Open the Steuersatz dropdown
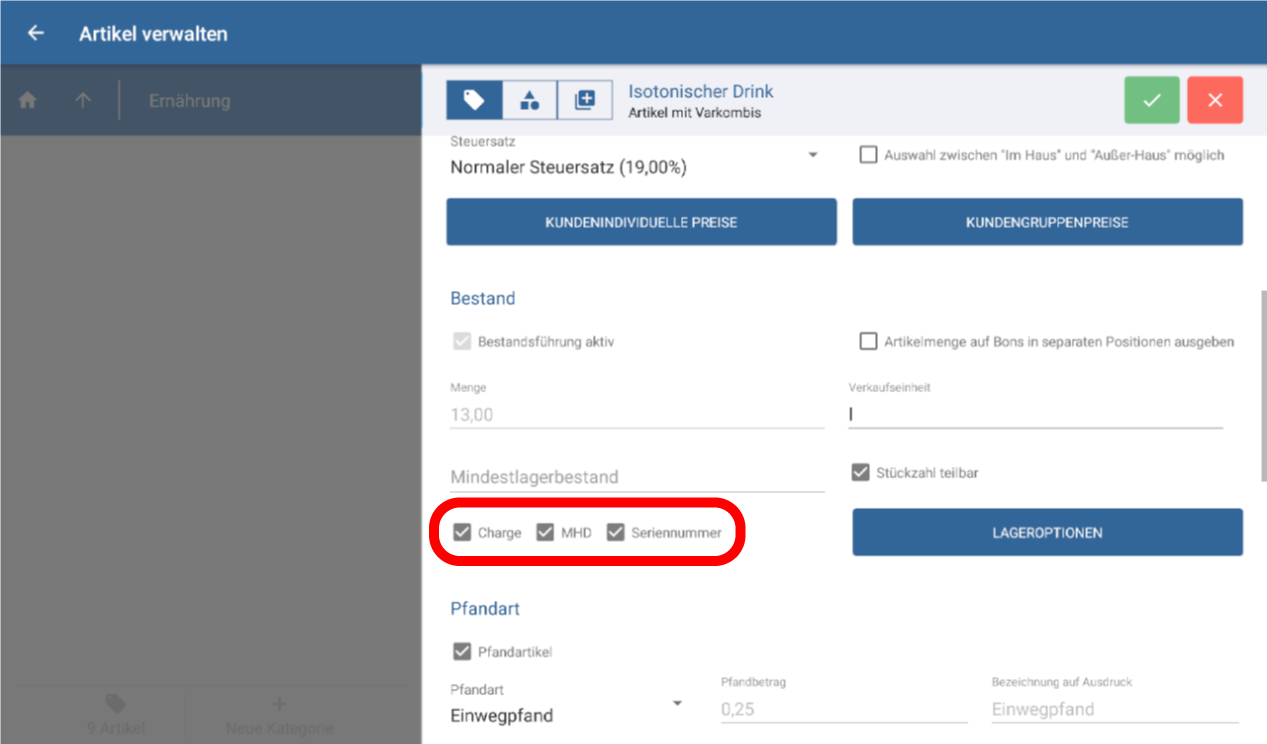This screenshot has width=1267, height=744. [635, 160]
